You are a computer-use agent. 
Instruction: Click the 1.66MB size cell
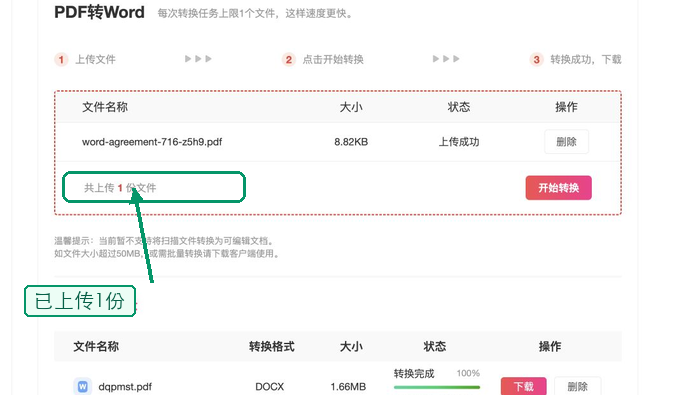click(348, 387)
